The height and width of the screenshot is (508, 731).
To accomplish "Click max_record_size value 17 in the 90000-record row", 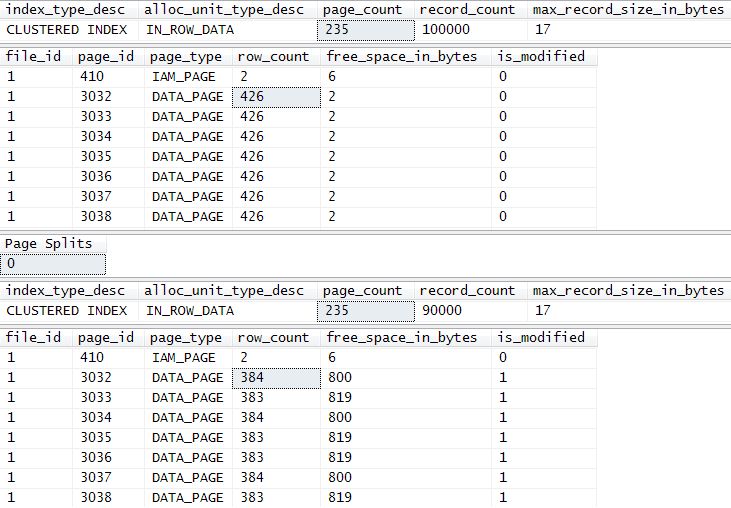I will click(629, 311).
